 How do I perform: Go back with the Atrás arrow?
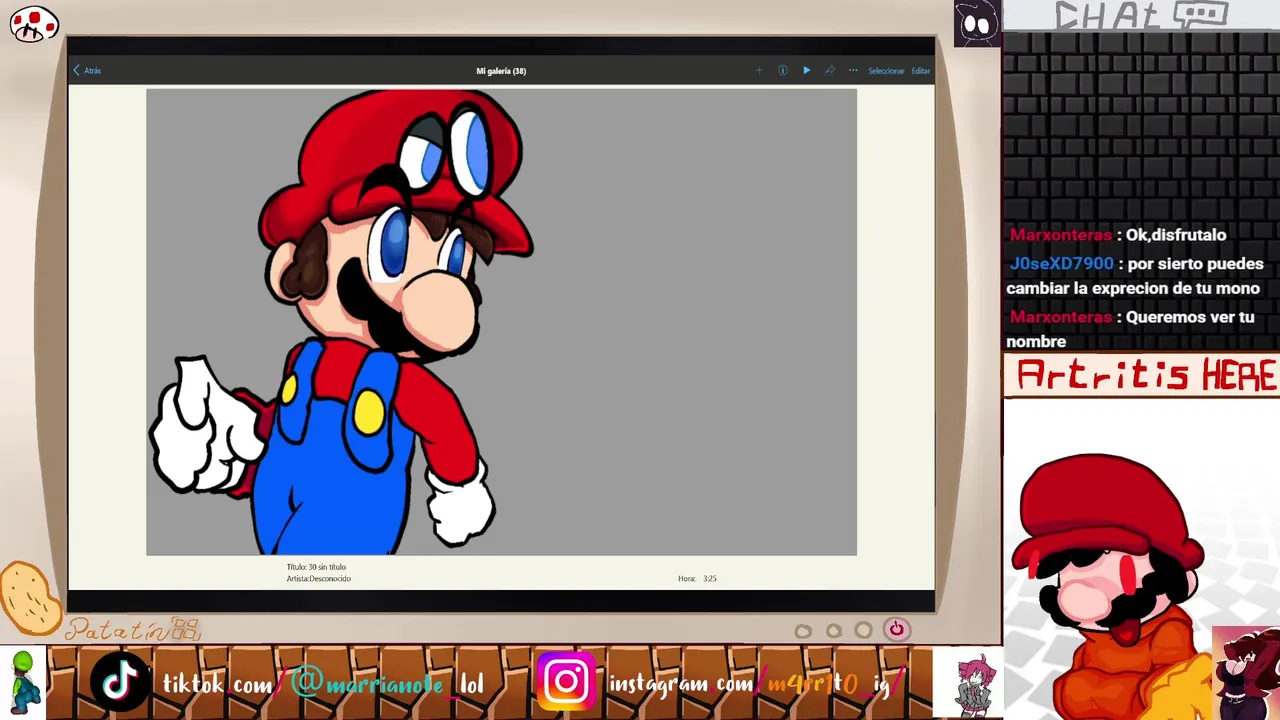click(x=77, y=71)
